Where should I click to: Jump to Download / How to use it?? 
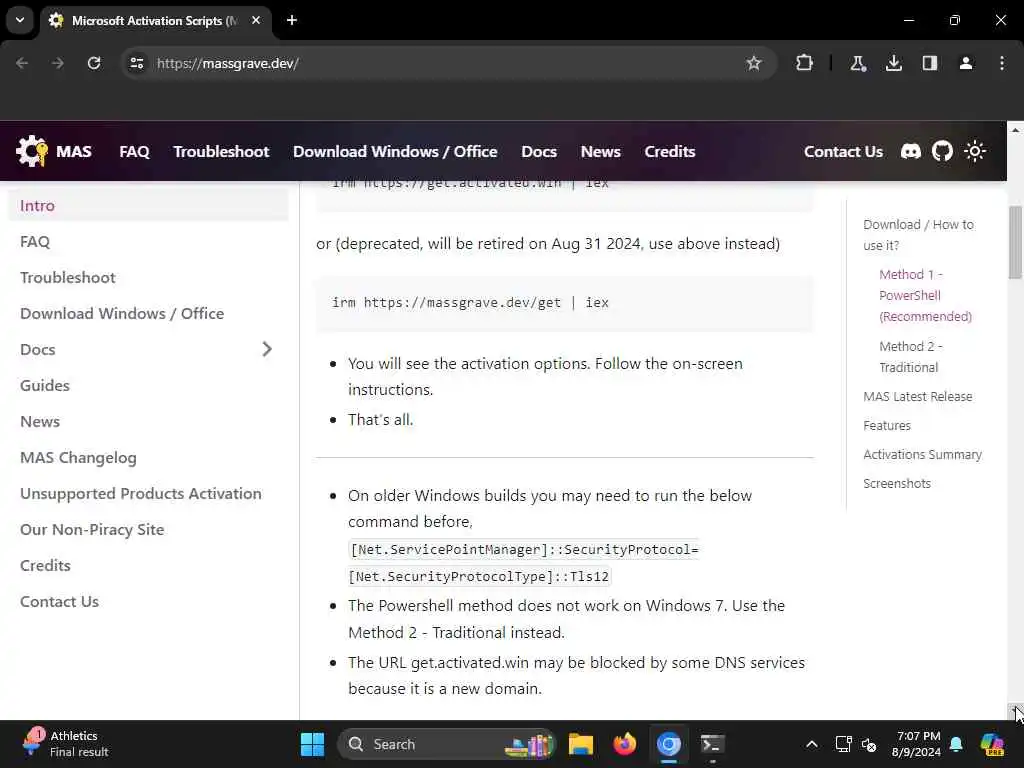(x=918, y=234)
